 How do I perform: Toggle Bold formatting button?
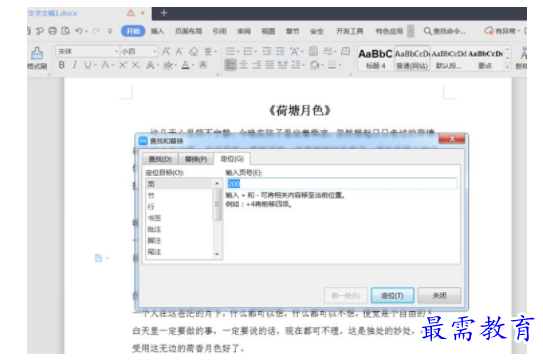click(x=62, y=65)
